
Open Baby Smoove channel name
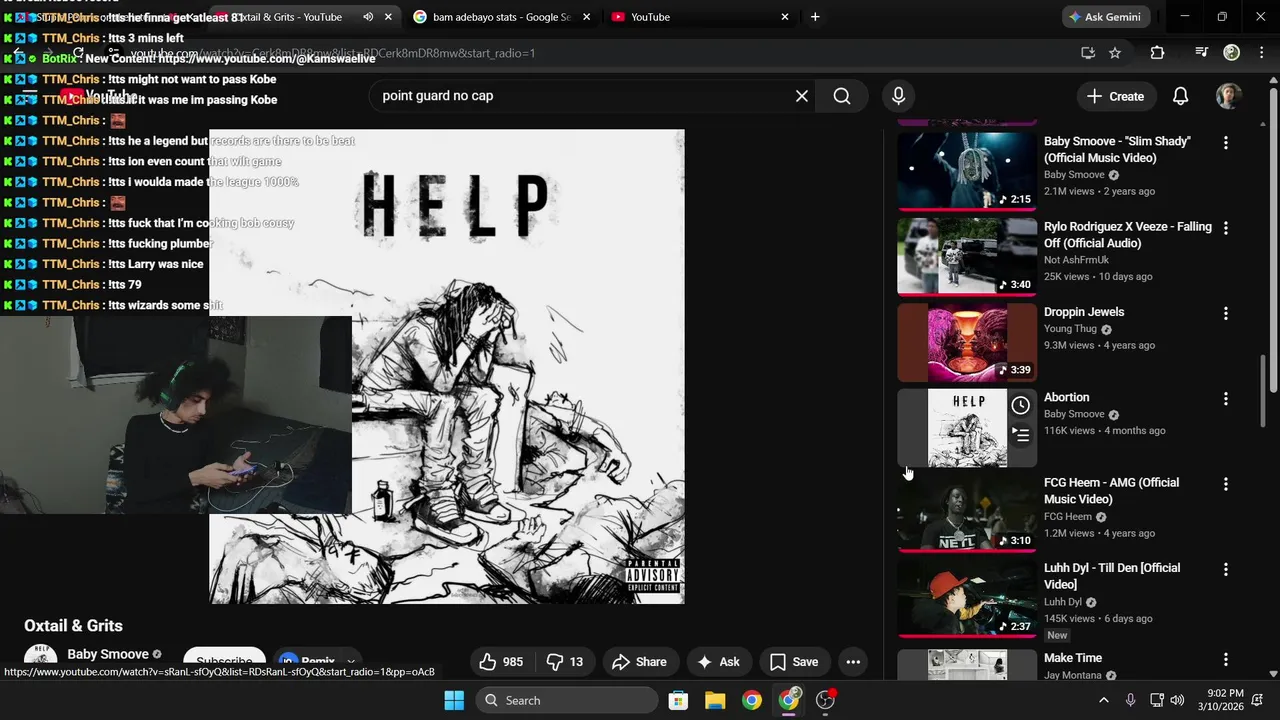tap(108, 655)
